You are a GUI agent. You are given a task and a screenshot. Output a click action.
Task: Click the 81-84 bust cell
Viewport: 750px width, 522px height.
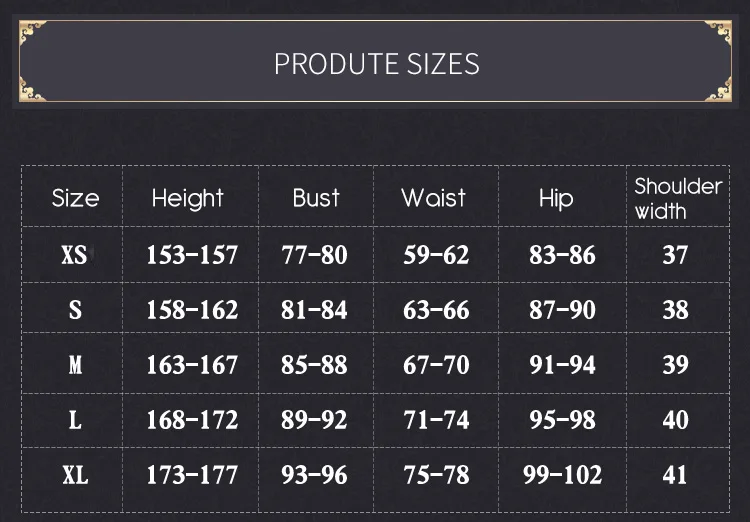[314, 310]
